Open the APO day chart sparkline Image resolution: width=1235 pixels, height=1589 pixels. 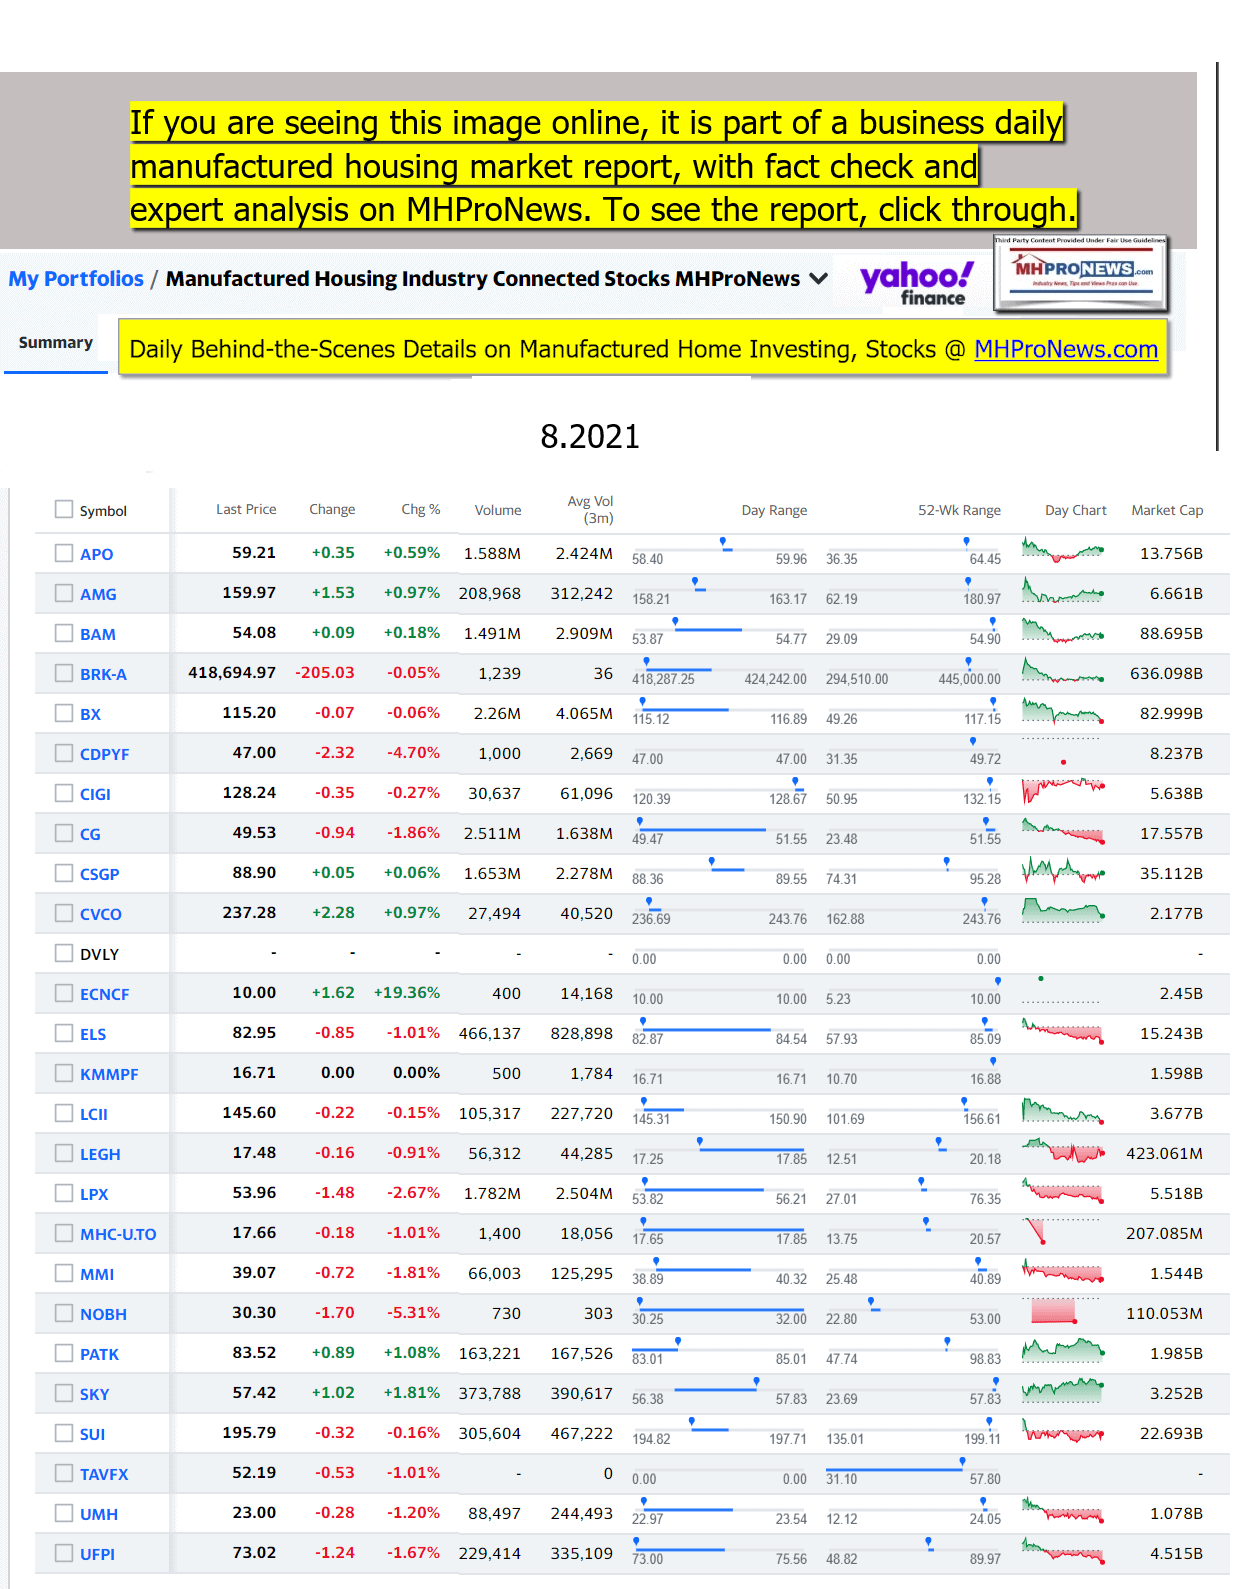tap(1062, 552)
